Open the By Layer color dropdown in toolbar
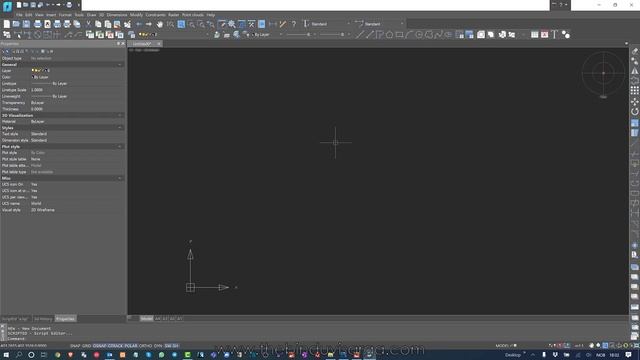This screenshot has width=640, height=360. tap(267, 35)
